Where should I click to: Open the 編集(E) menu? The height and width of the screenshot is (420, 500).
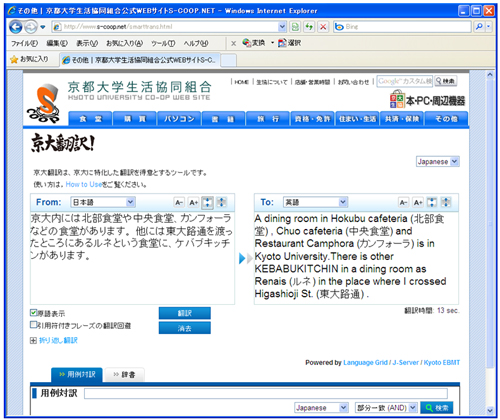(x=57, y=43)
